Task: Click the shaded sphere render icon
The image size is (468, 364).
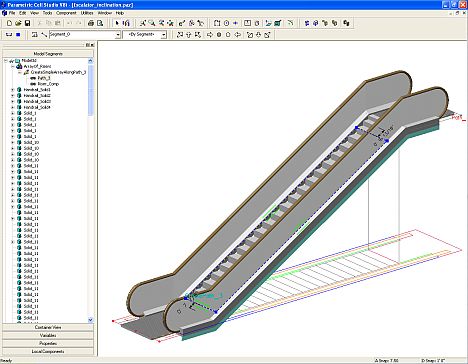Action: click(x=219, y=34)
